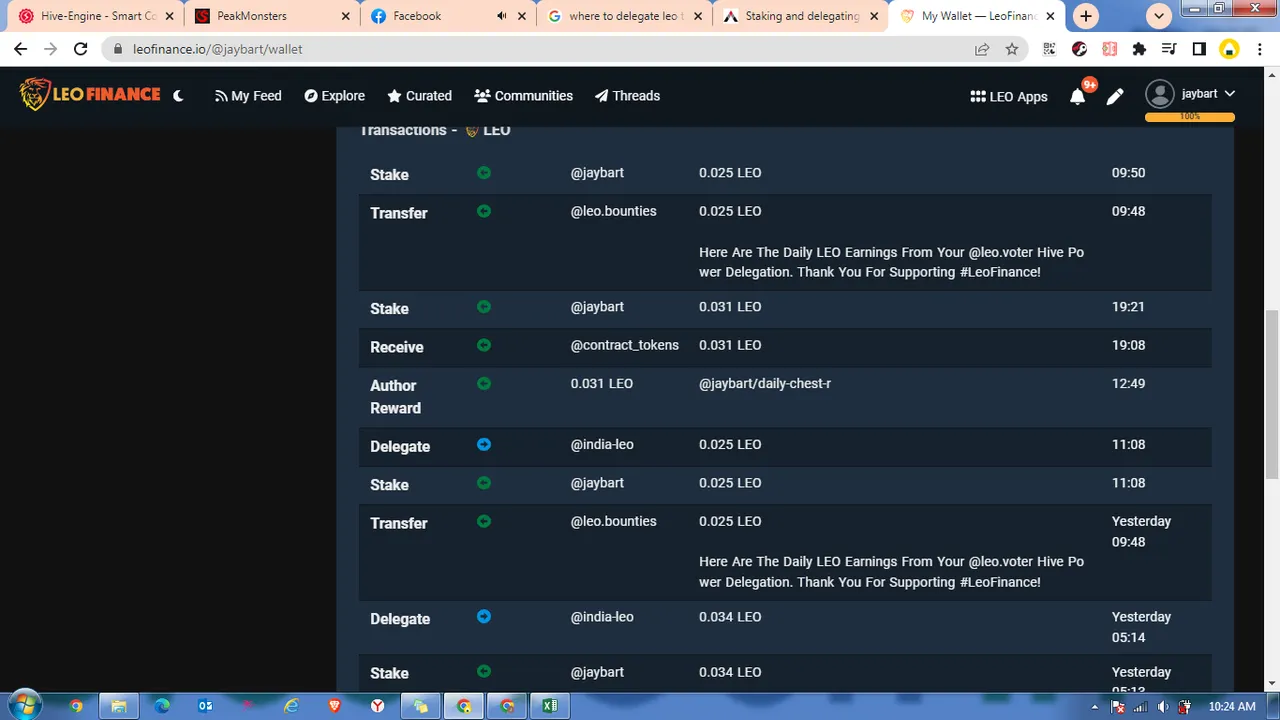This screenshot has width=1280, height=720.
Task: Open the Explore page
Action: coord(334,96)
